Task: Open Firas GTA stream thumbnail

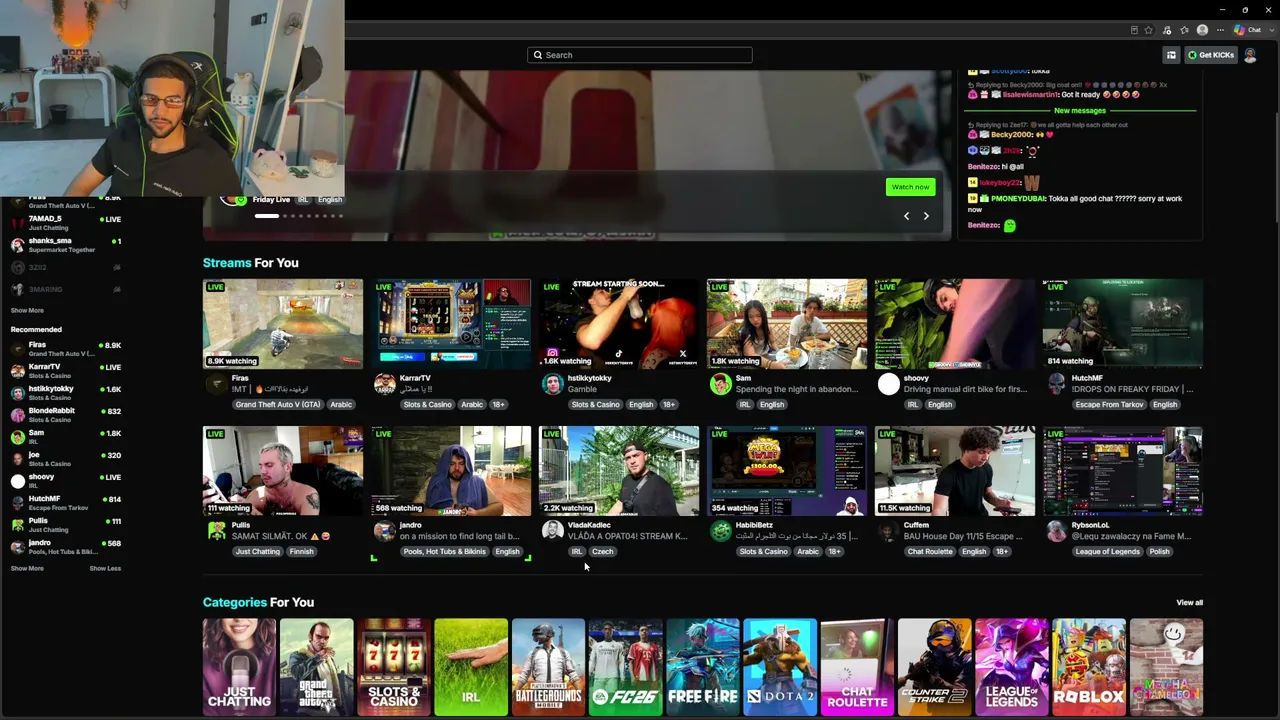Action: pyautogui.click(x=283, y=324)
